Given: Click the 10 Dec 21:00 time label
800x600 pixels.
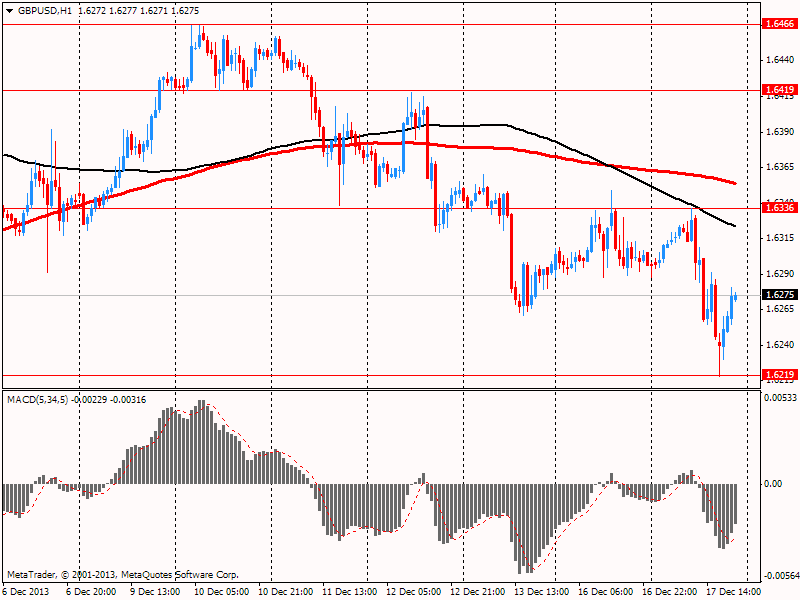Looking at the screenshot, I should [x=286, y=592].
